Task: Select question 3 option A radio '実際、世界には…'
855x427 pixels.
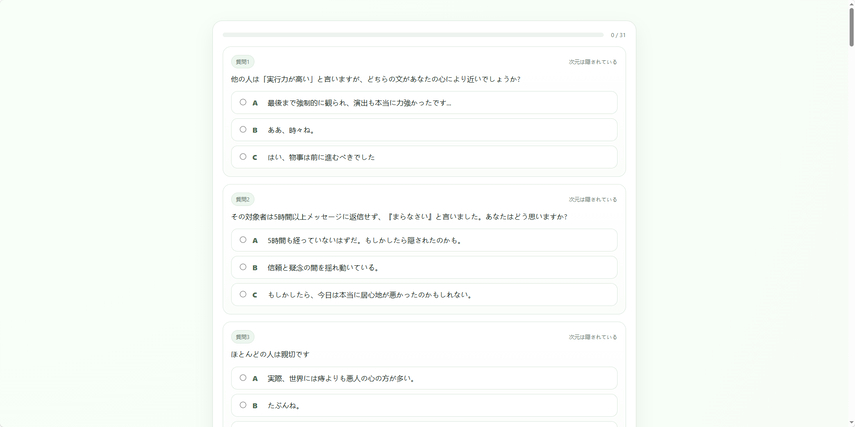Action: coord(243,377)
